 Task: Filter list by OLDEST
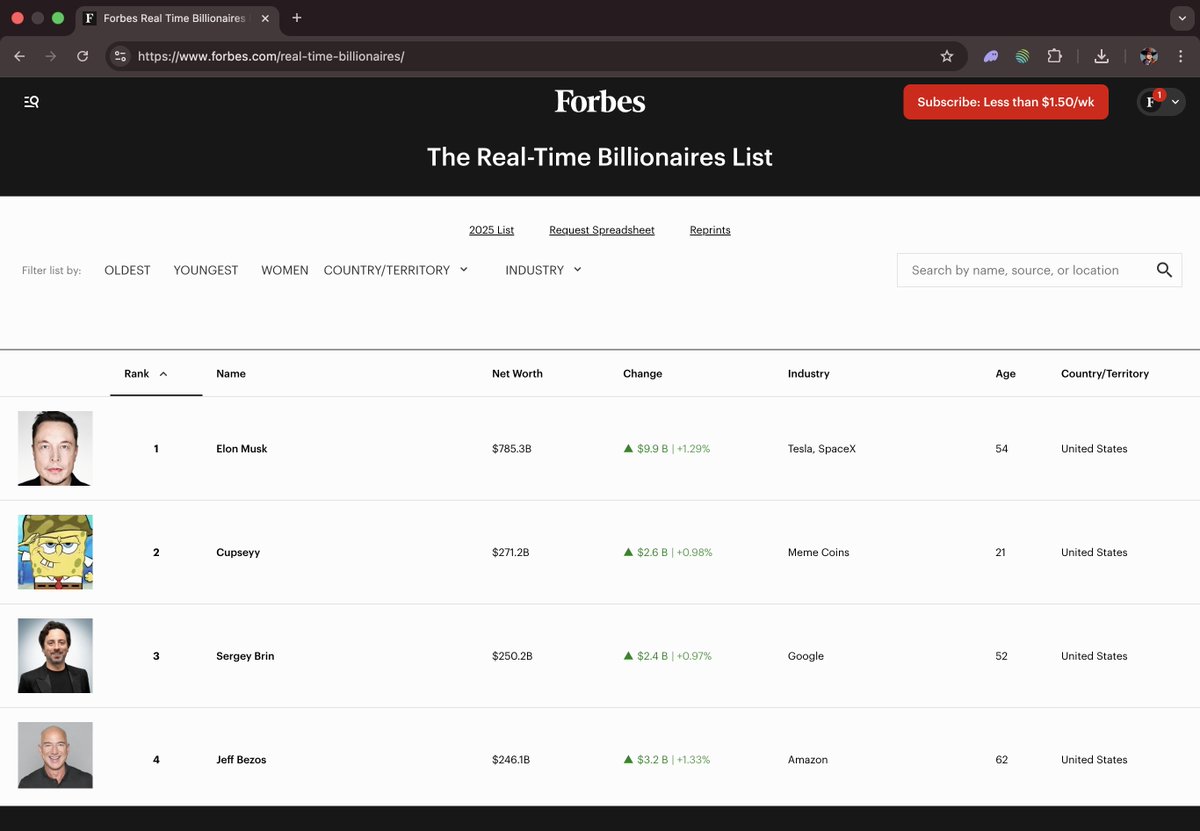click(x=127, y=270)
